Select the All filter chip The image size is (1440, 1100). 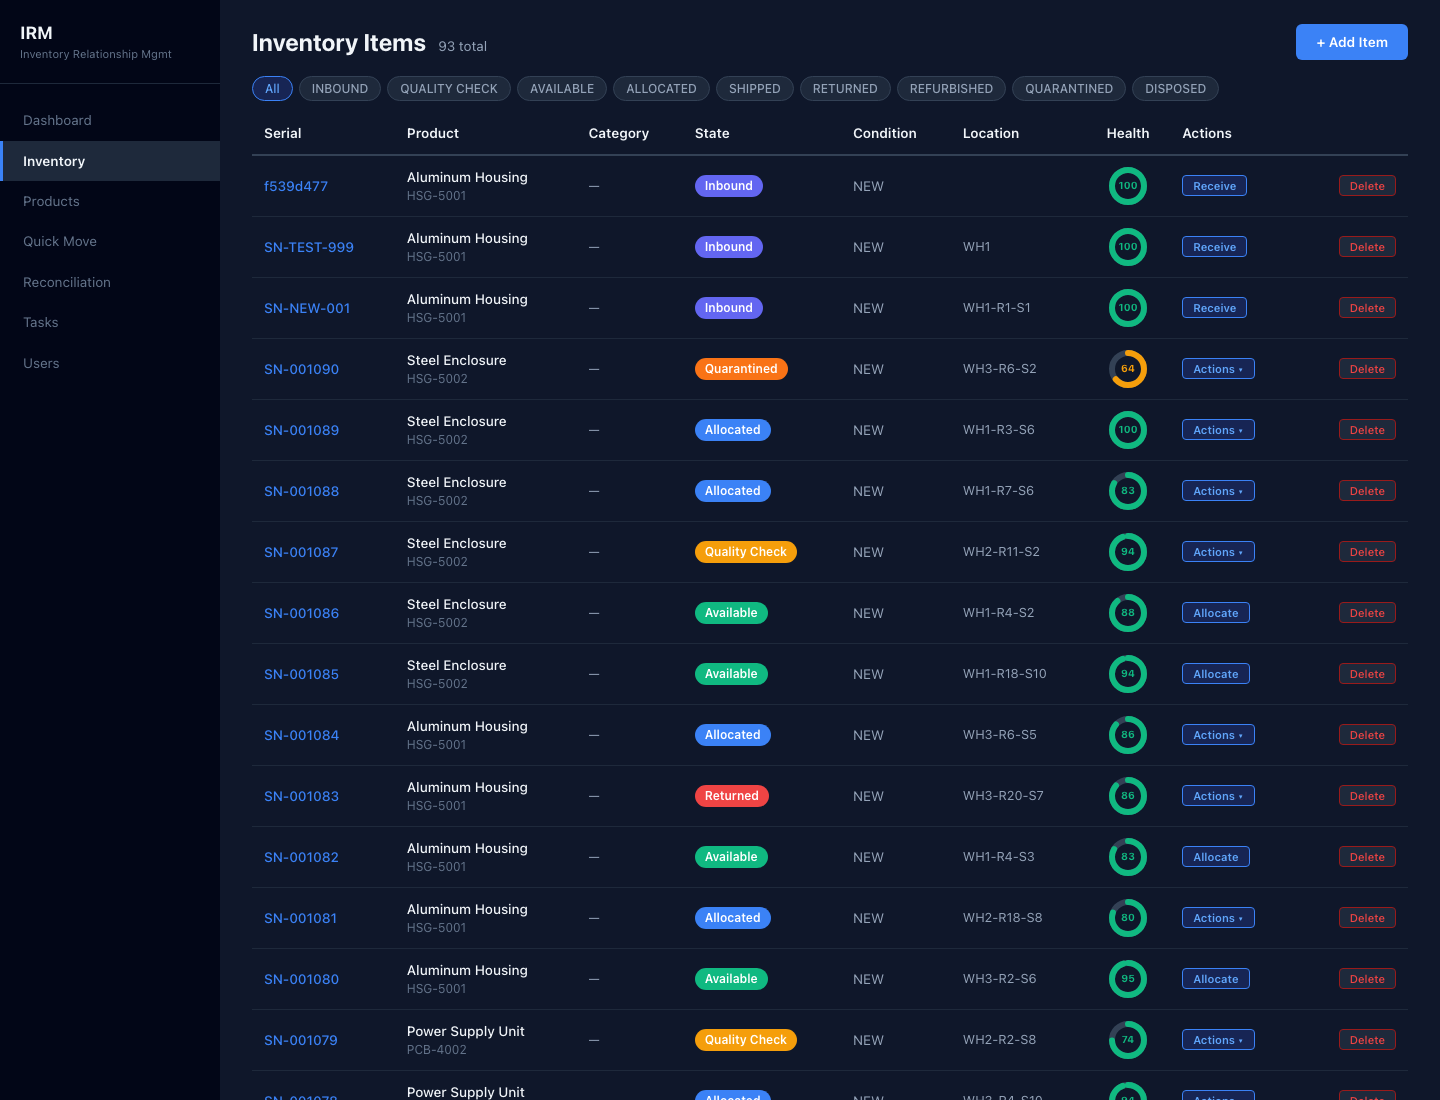point(272,89)
